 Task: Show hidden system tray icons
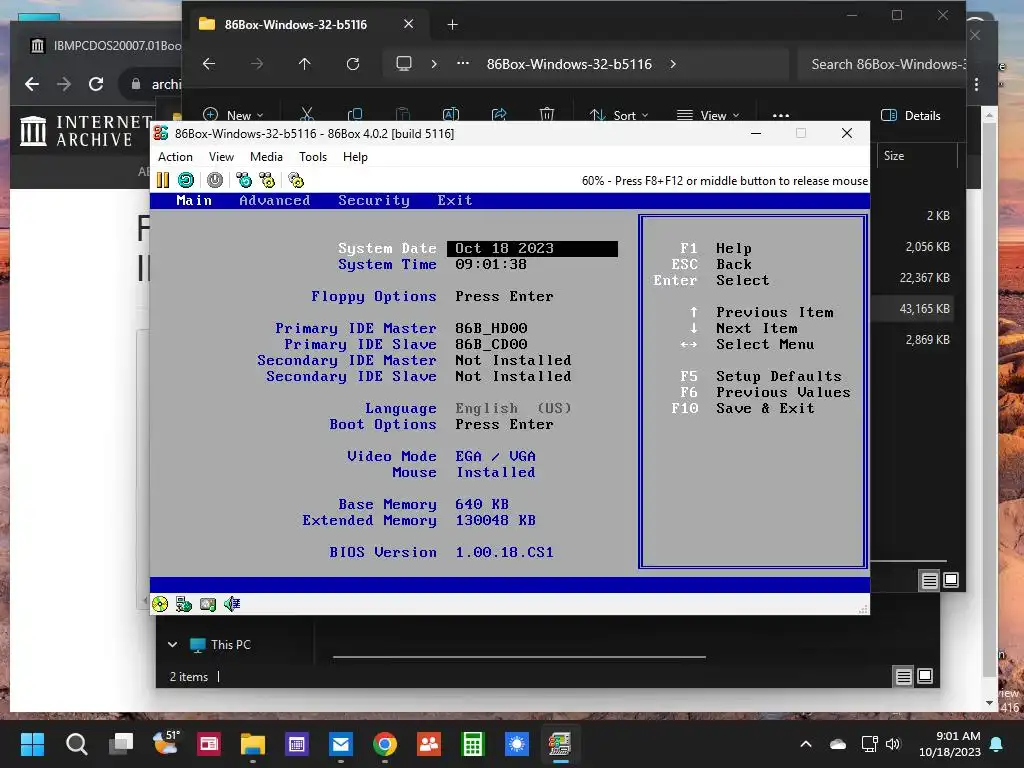pyautogui.click(x=806, y=744)
